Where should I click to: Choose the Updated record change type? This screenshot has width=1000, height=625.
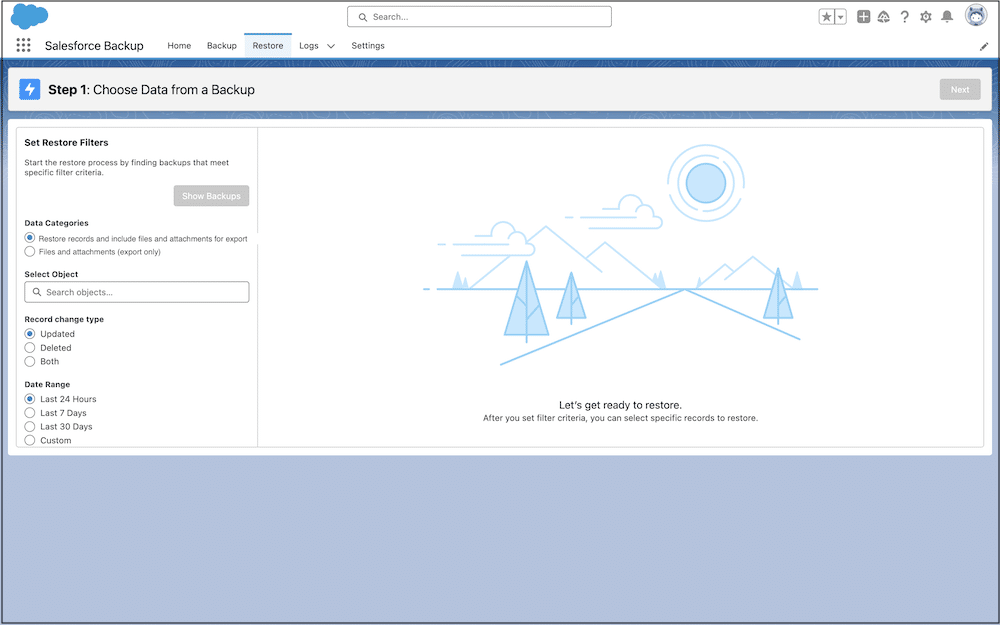point(29,334)
